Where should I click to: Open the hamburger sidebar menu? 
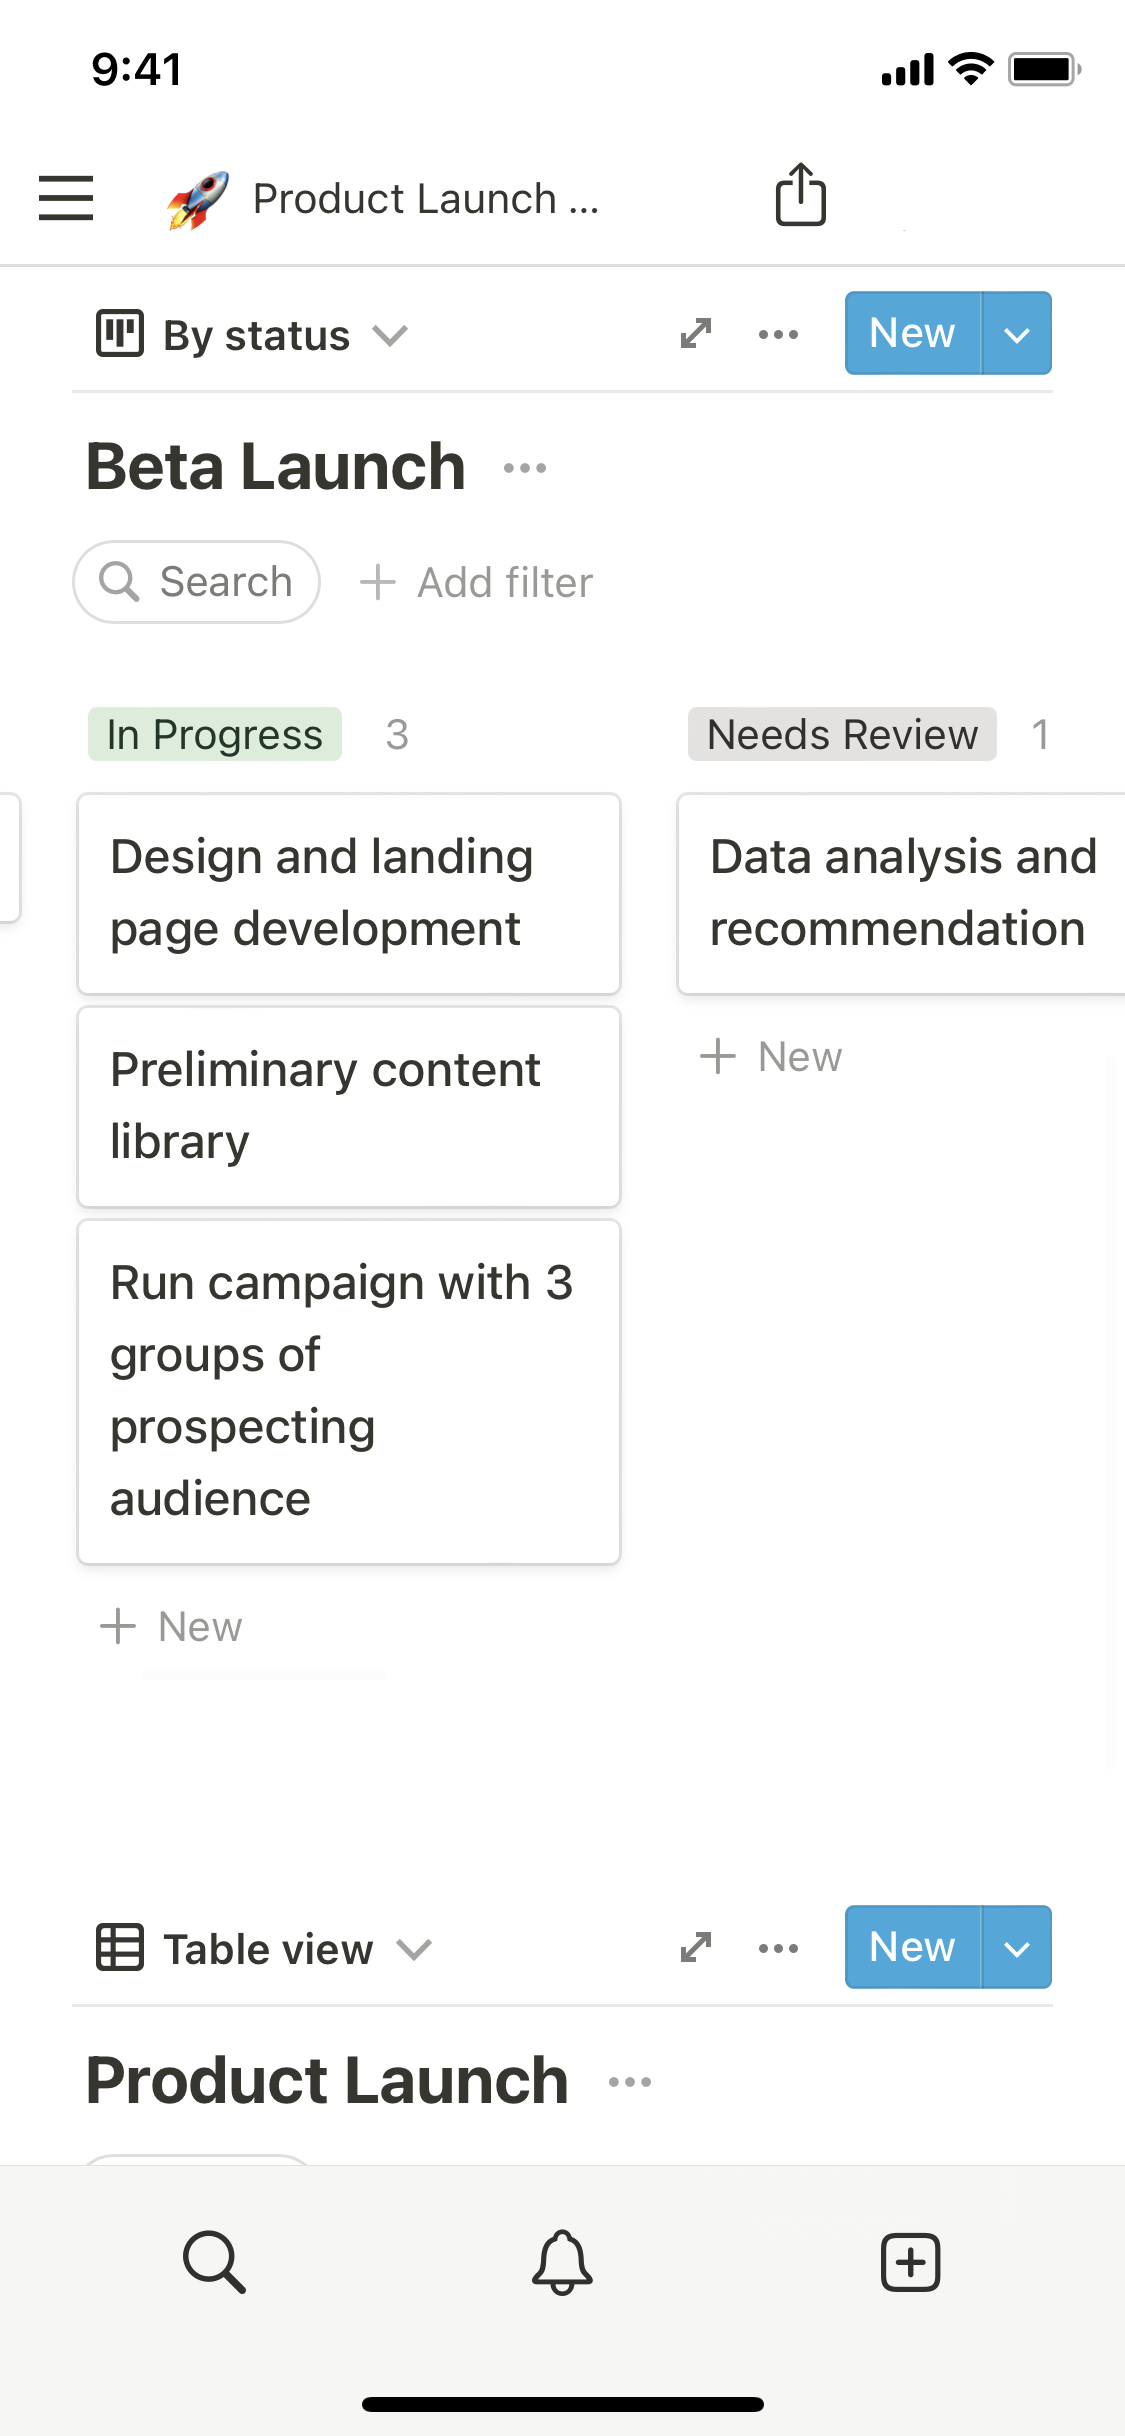click(x=66, y=197)
